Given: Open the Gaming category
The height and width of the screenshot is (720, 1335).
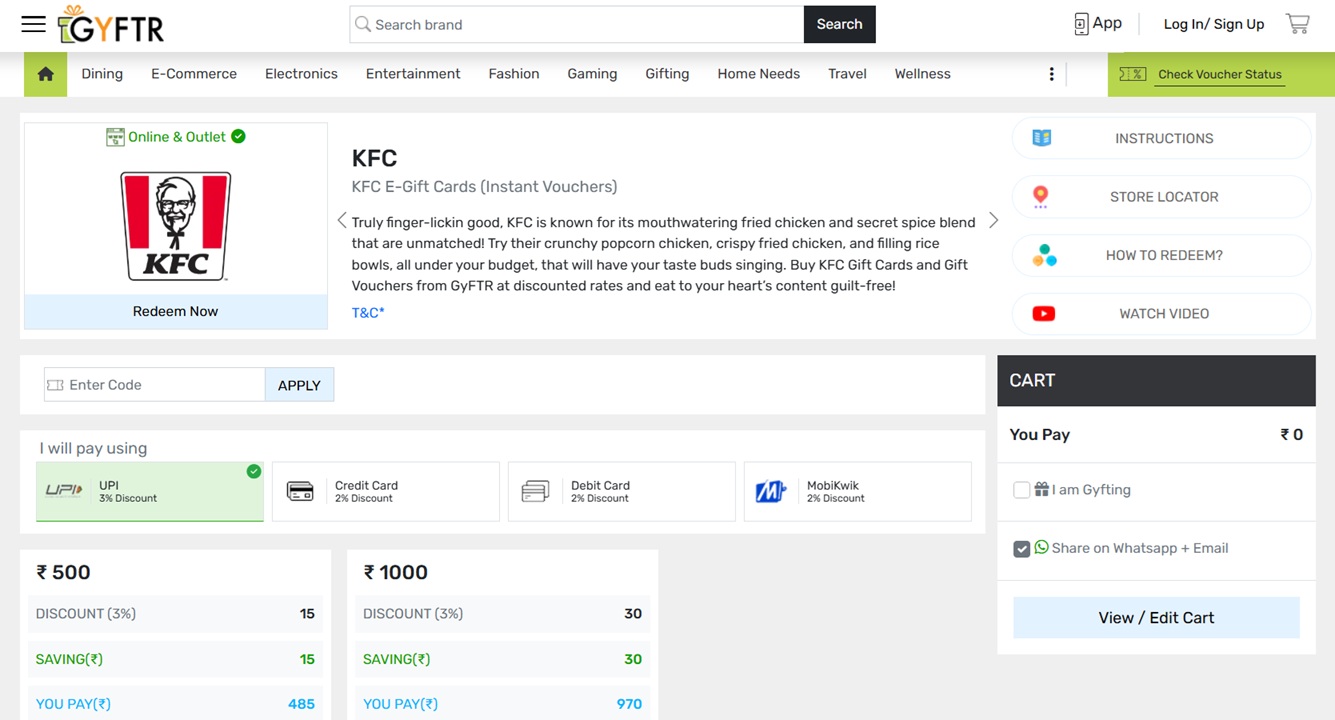Looking at the screenshot, I should (x=592, y=74).
